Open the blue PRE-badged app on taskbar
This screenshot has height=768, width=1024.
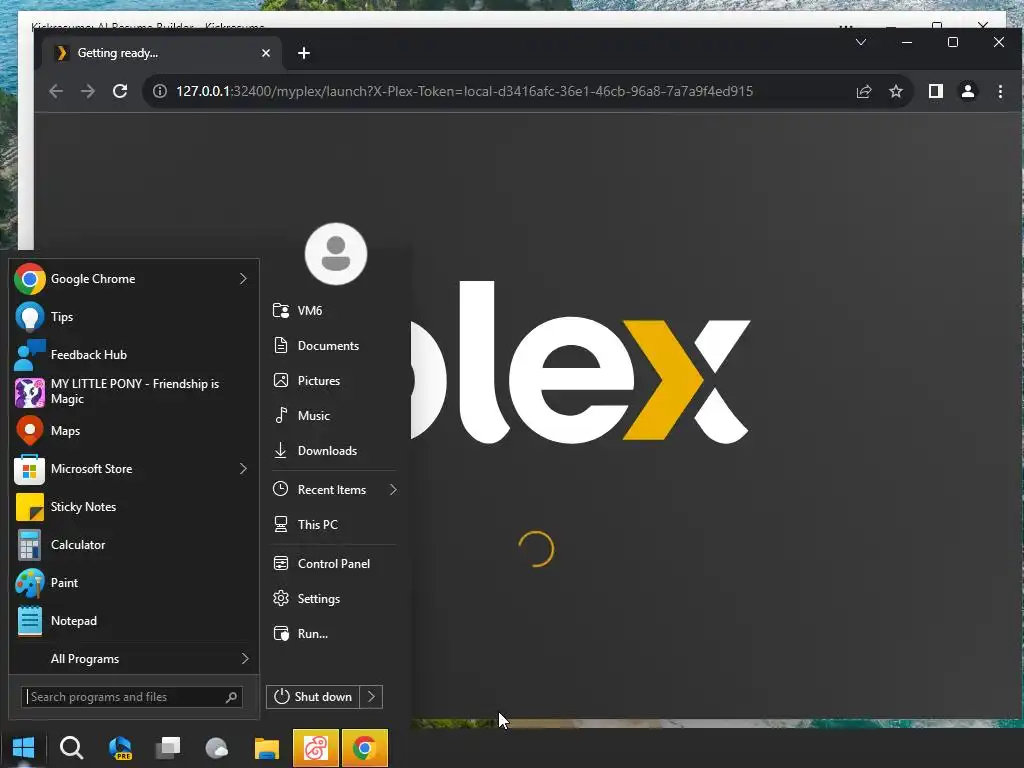coord(120,748)
